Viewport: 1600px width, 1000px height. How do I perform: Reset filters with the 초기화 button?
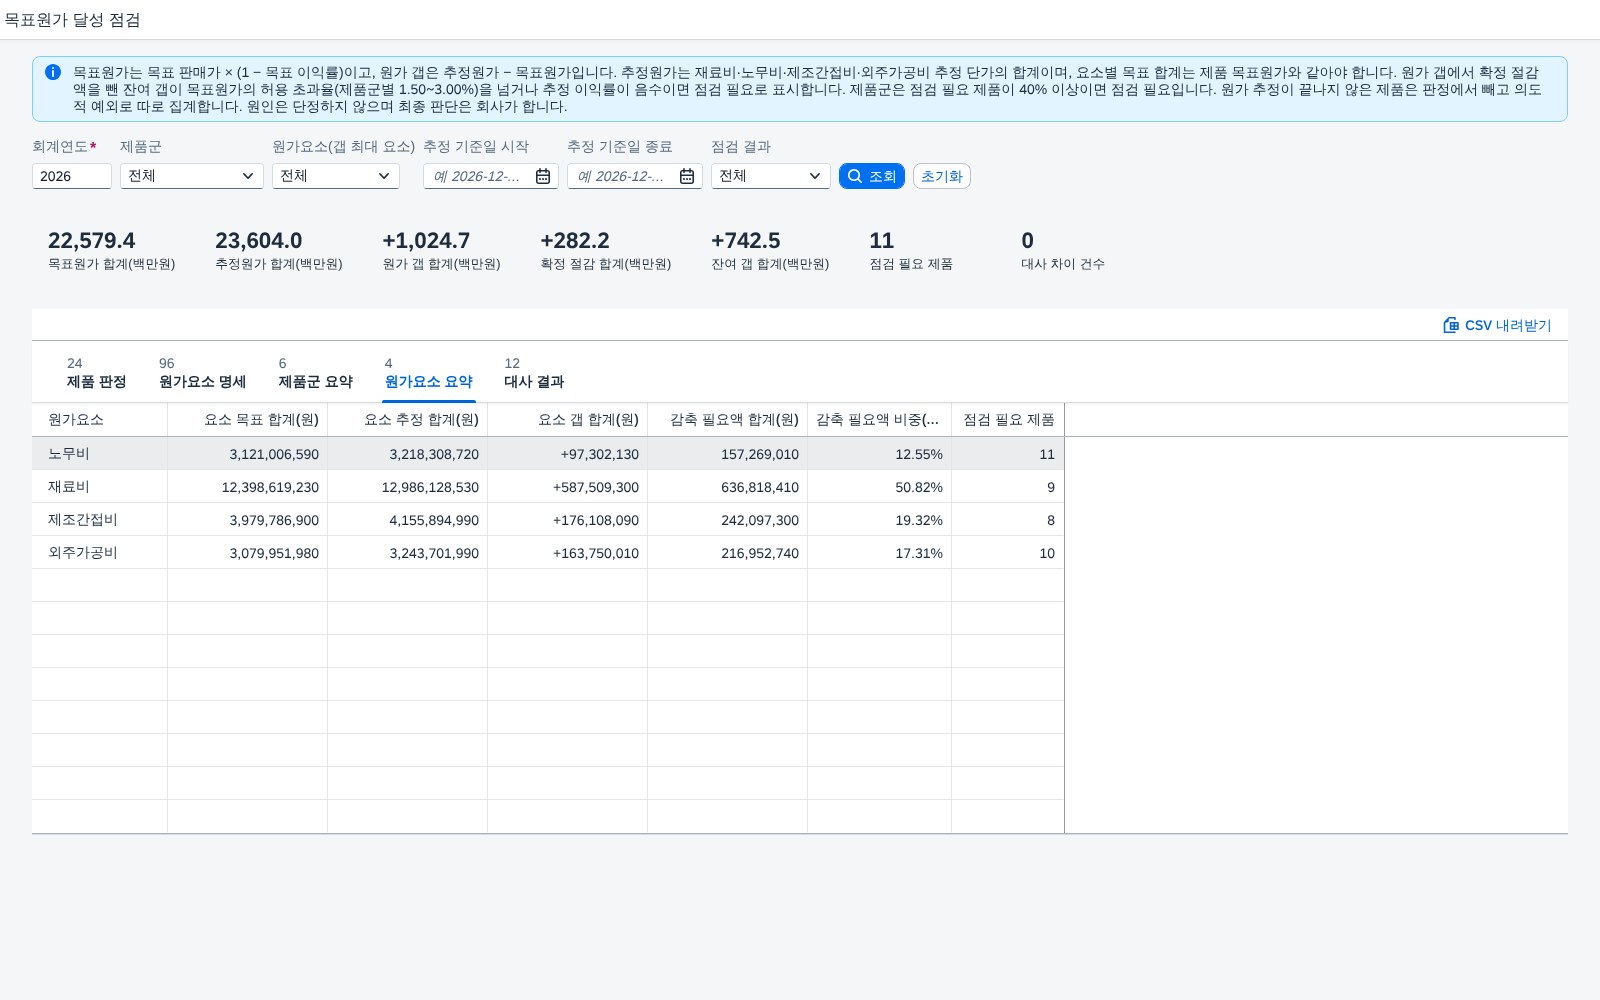coord(942,176)
